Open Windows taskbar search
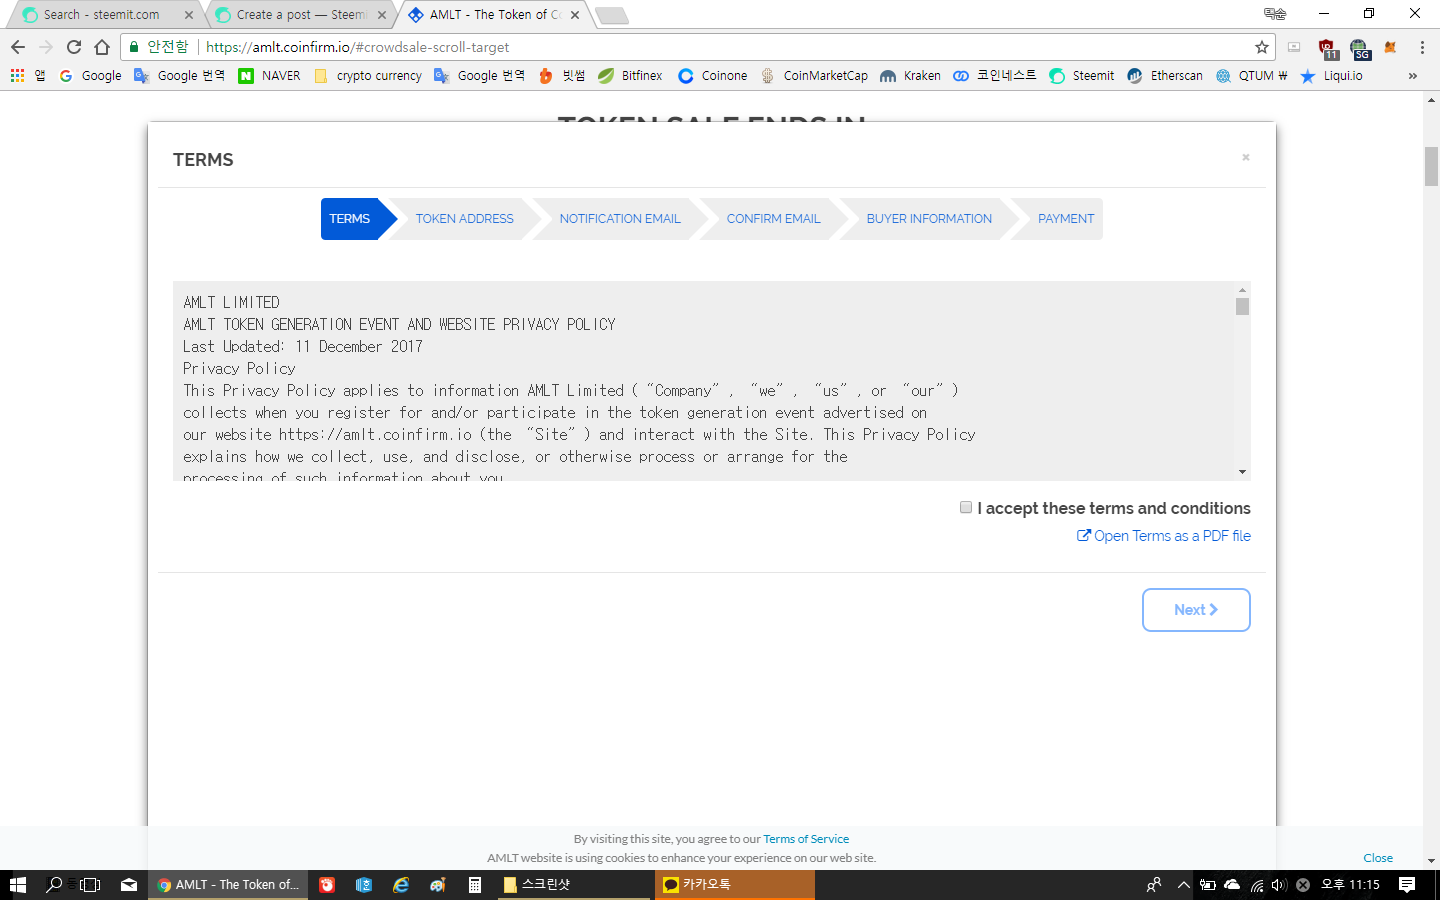Image resolution: width=1440 pixels, height=900 pixels. tap(54, 885)
